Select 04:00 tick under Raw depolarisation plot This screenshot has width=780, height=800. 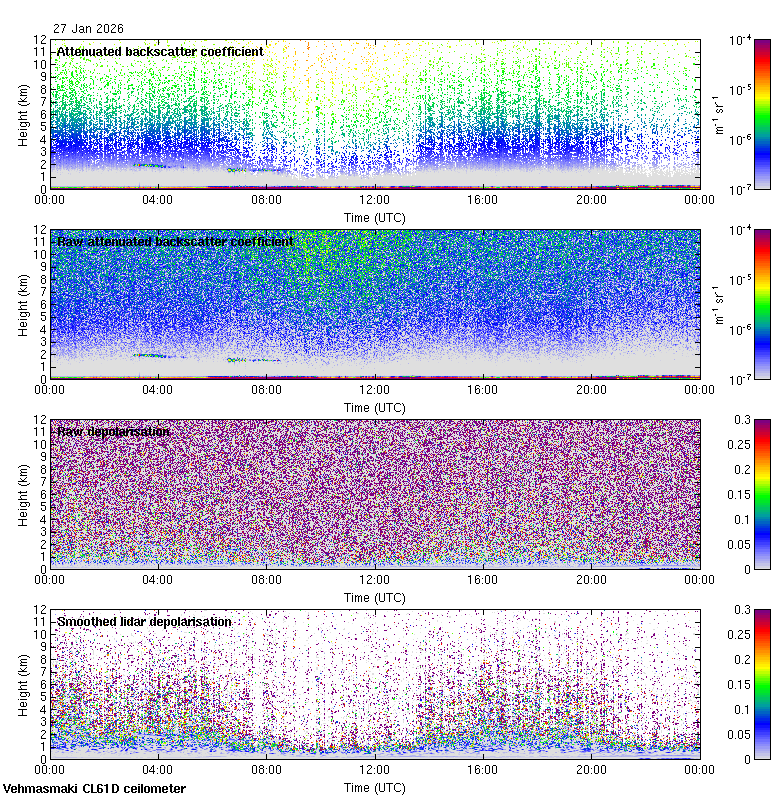pos(158,580)
